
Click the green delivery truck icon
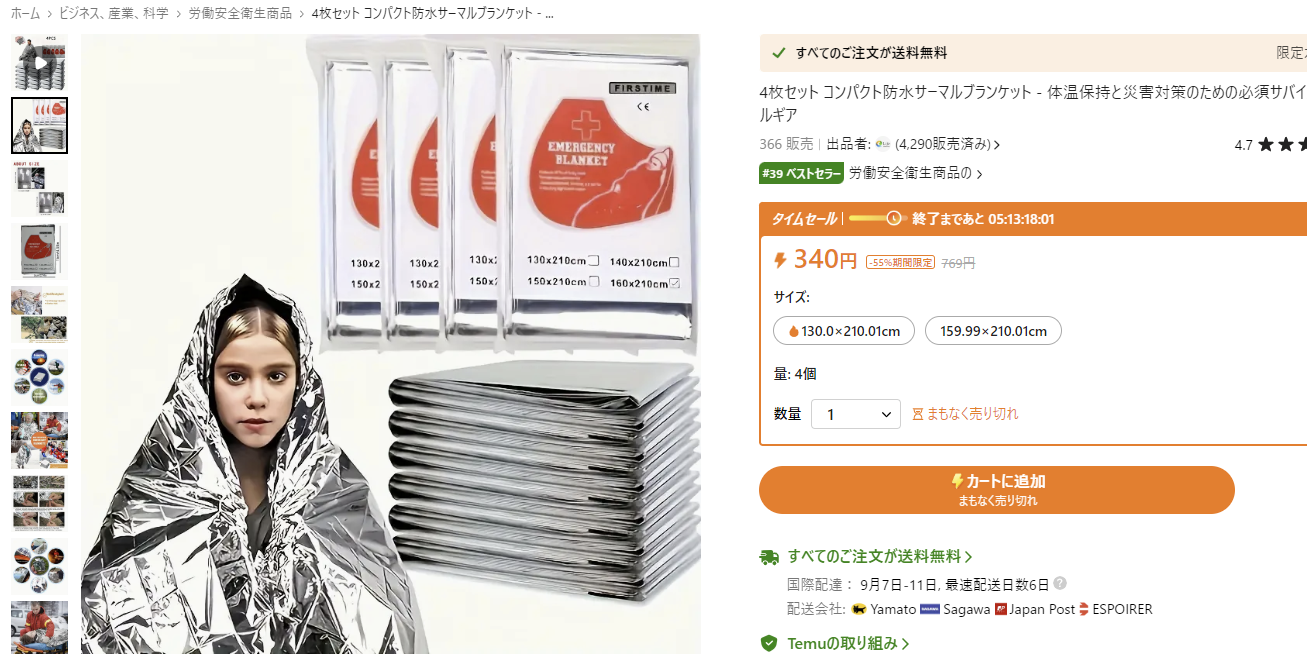pos(769,557)
